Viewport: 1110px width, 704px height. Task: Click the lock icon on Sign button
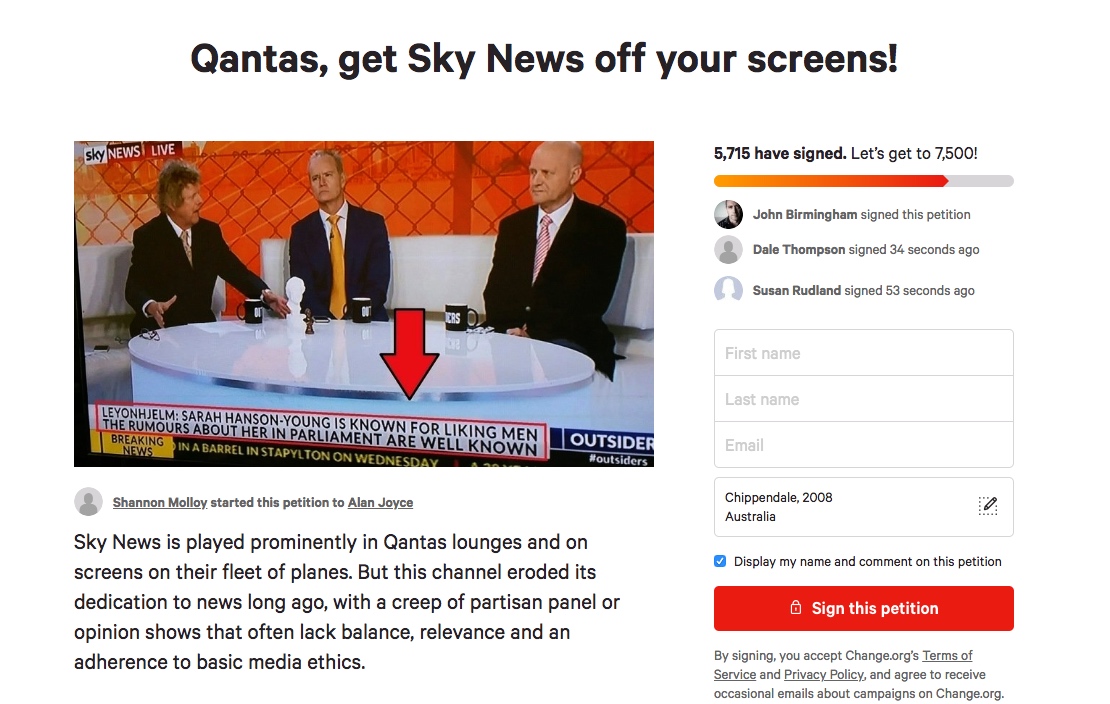point(796,608)
